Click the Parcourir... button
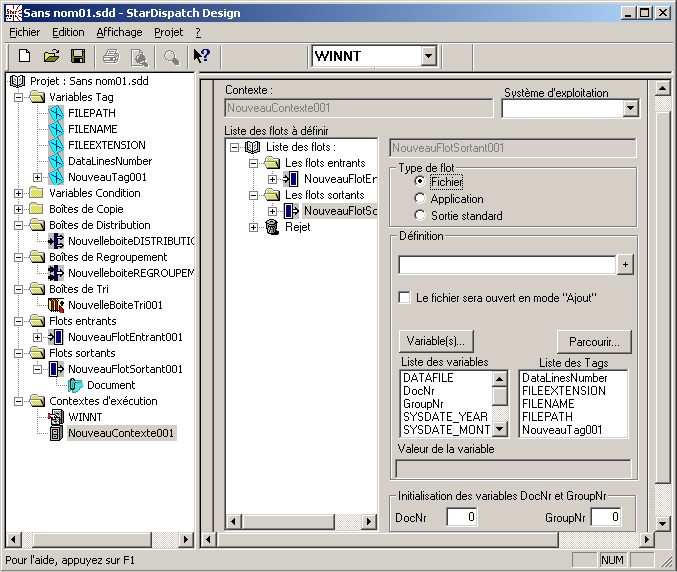The height and width of the screenshot is (572, 677). pos(594,341)
